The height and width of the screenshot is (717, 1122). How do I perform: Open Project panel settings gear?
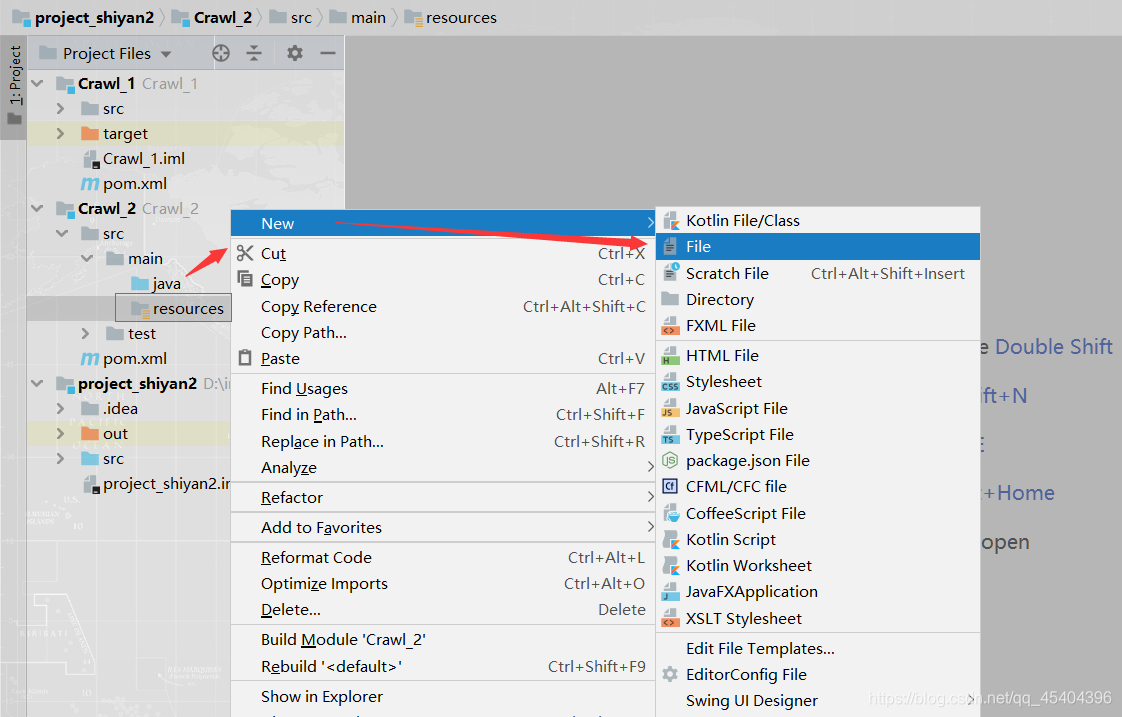point(295,53)
